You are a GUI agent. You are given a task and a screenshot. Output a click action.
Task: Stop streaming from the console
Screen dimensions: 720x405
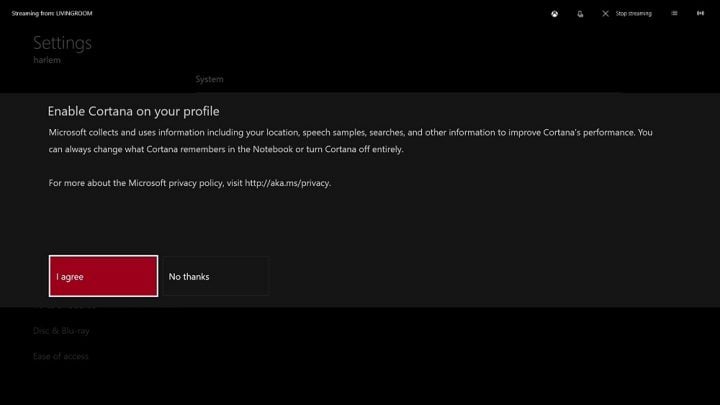[627, 14]
